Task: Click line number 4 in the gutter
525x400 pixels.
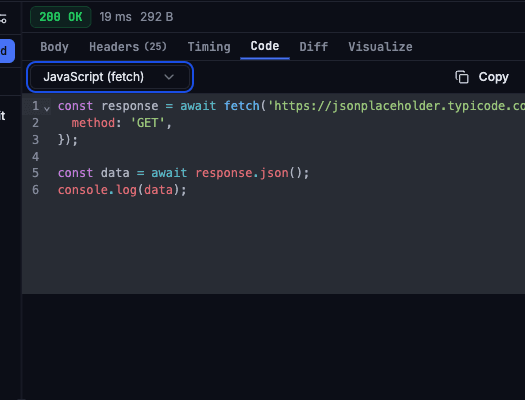Action: point(35,156)
